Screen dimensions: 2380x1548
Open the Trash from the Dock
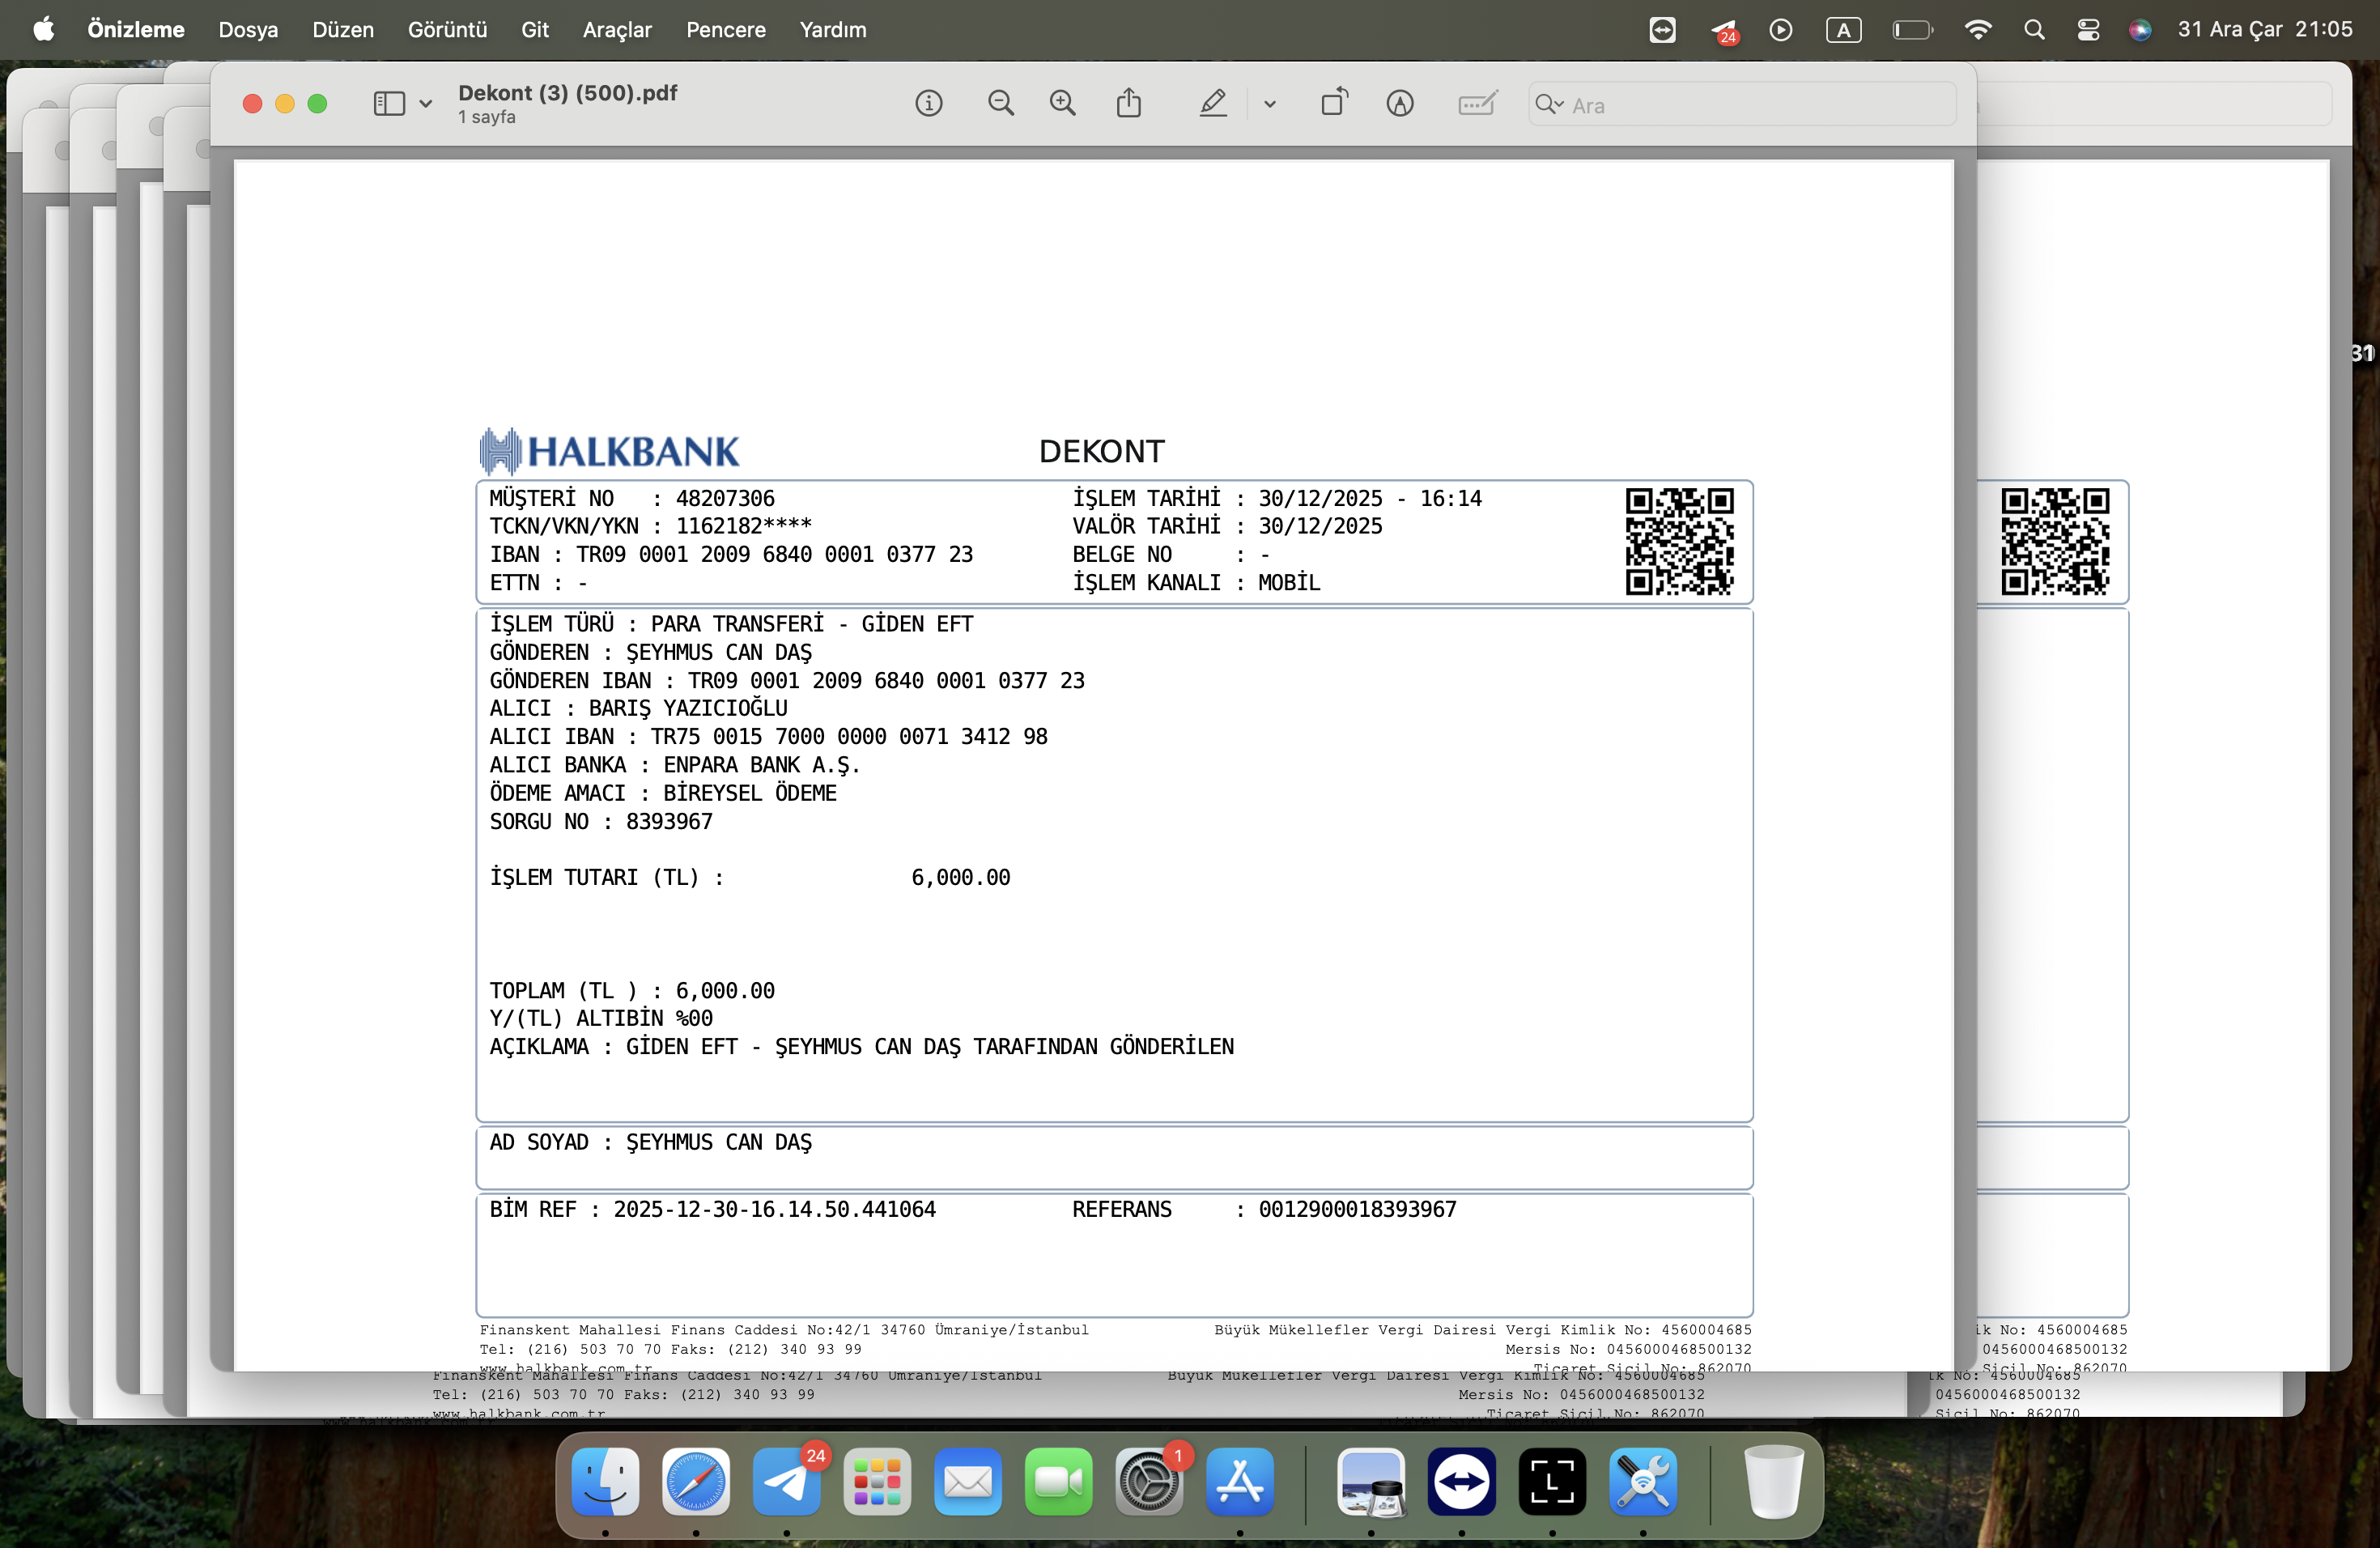1774,1481
